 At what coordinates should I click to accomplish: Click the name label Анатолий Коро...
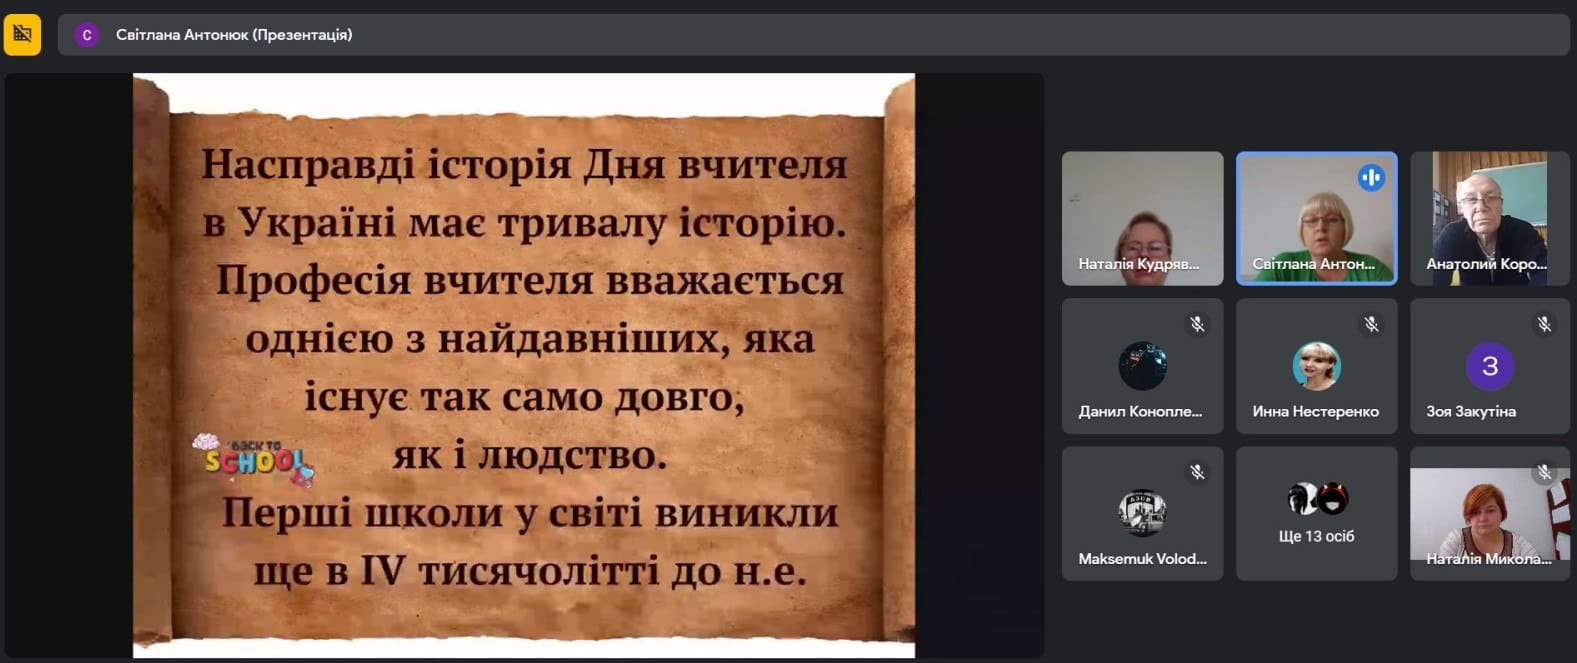[1487, 264]
